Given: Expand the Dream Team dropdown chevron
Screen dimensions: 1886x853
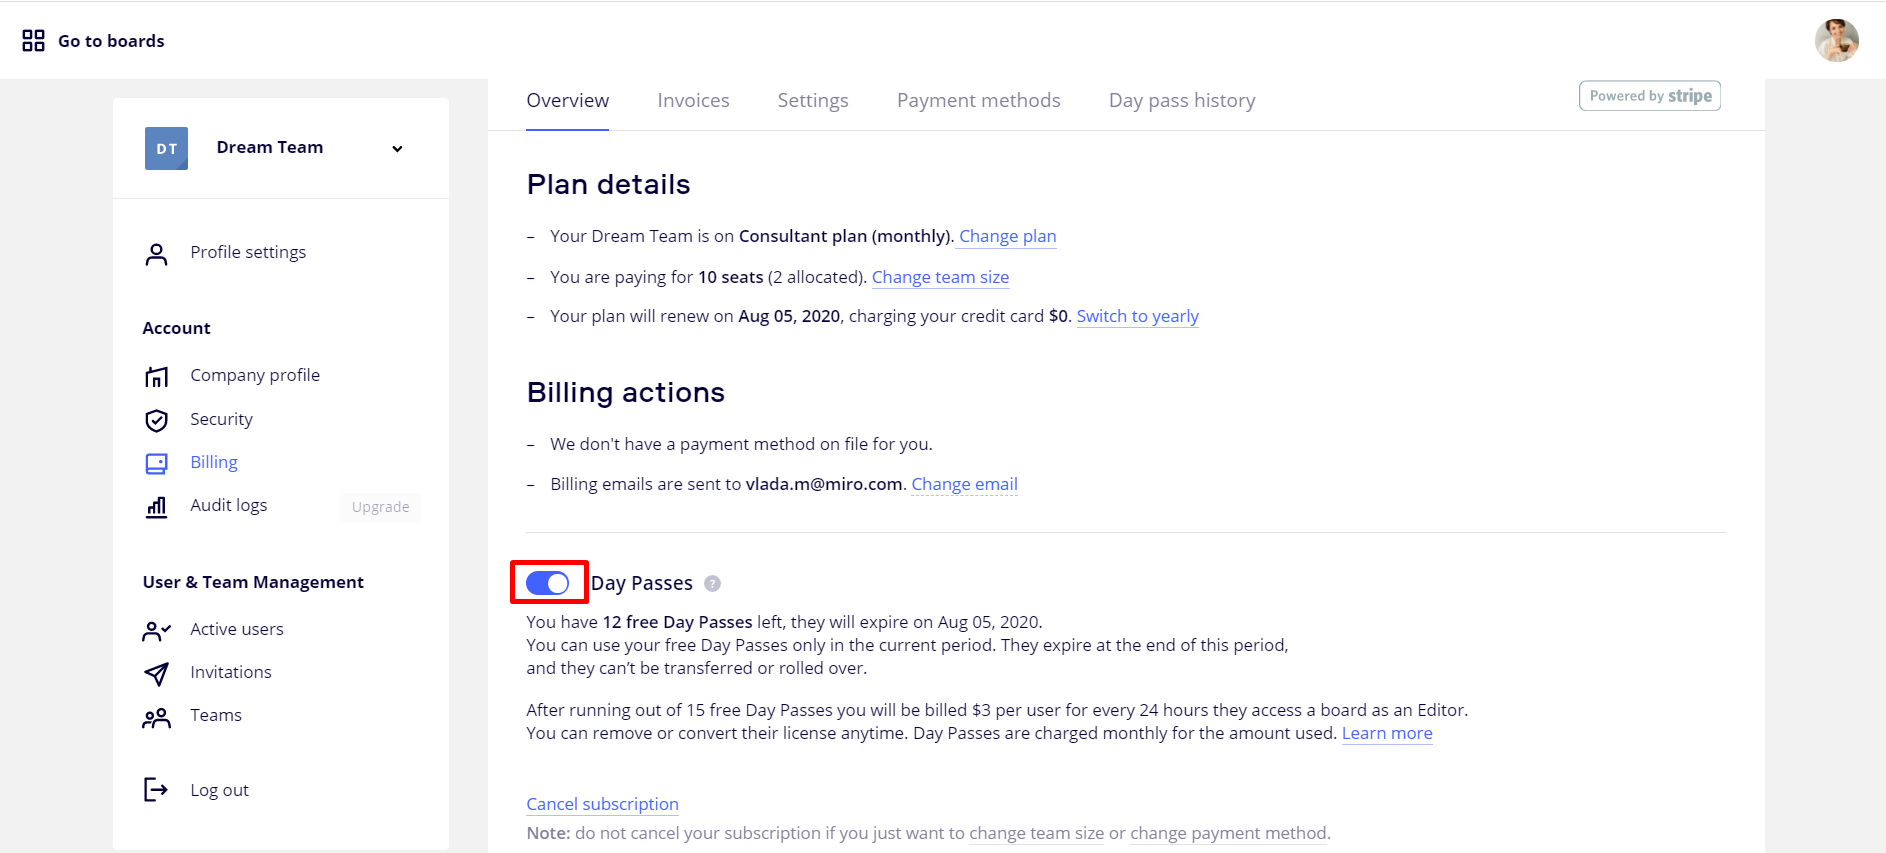Looking at the screenshot, I should [397, 149].
